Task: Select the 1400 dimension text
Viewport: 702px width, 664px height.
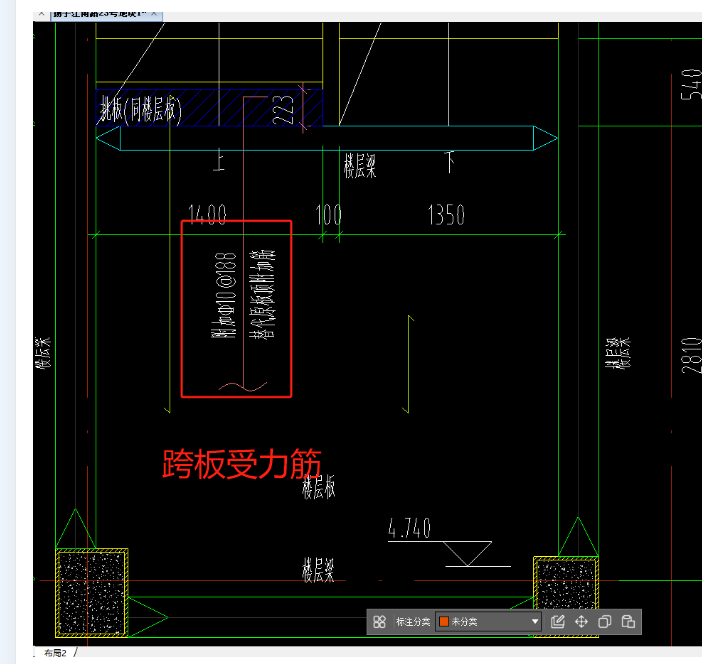Action: coord(207,214)
